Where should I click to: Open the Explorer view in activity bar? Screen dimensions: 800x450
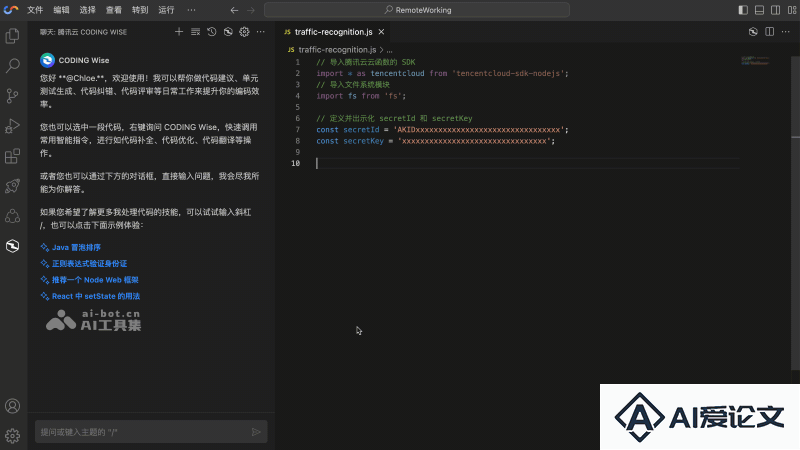pos(12,36)
